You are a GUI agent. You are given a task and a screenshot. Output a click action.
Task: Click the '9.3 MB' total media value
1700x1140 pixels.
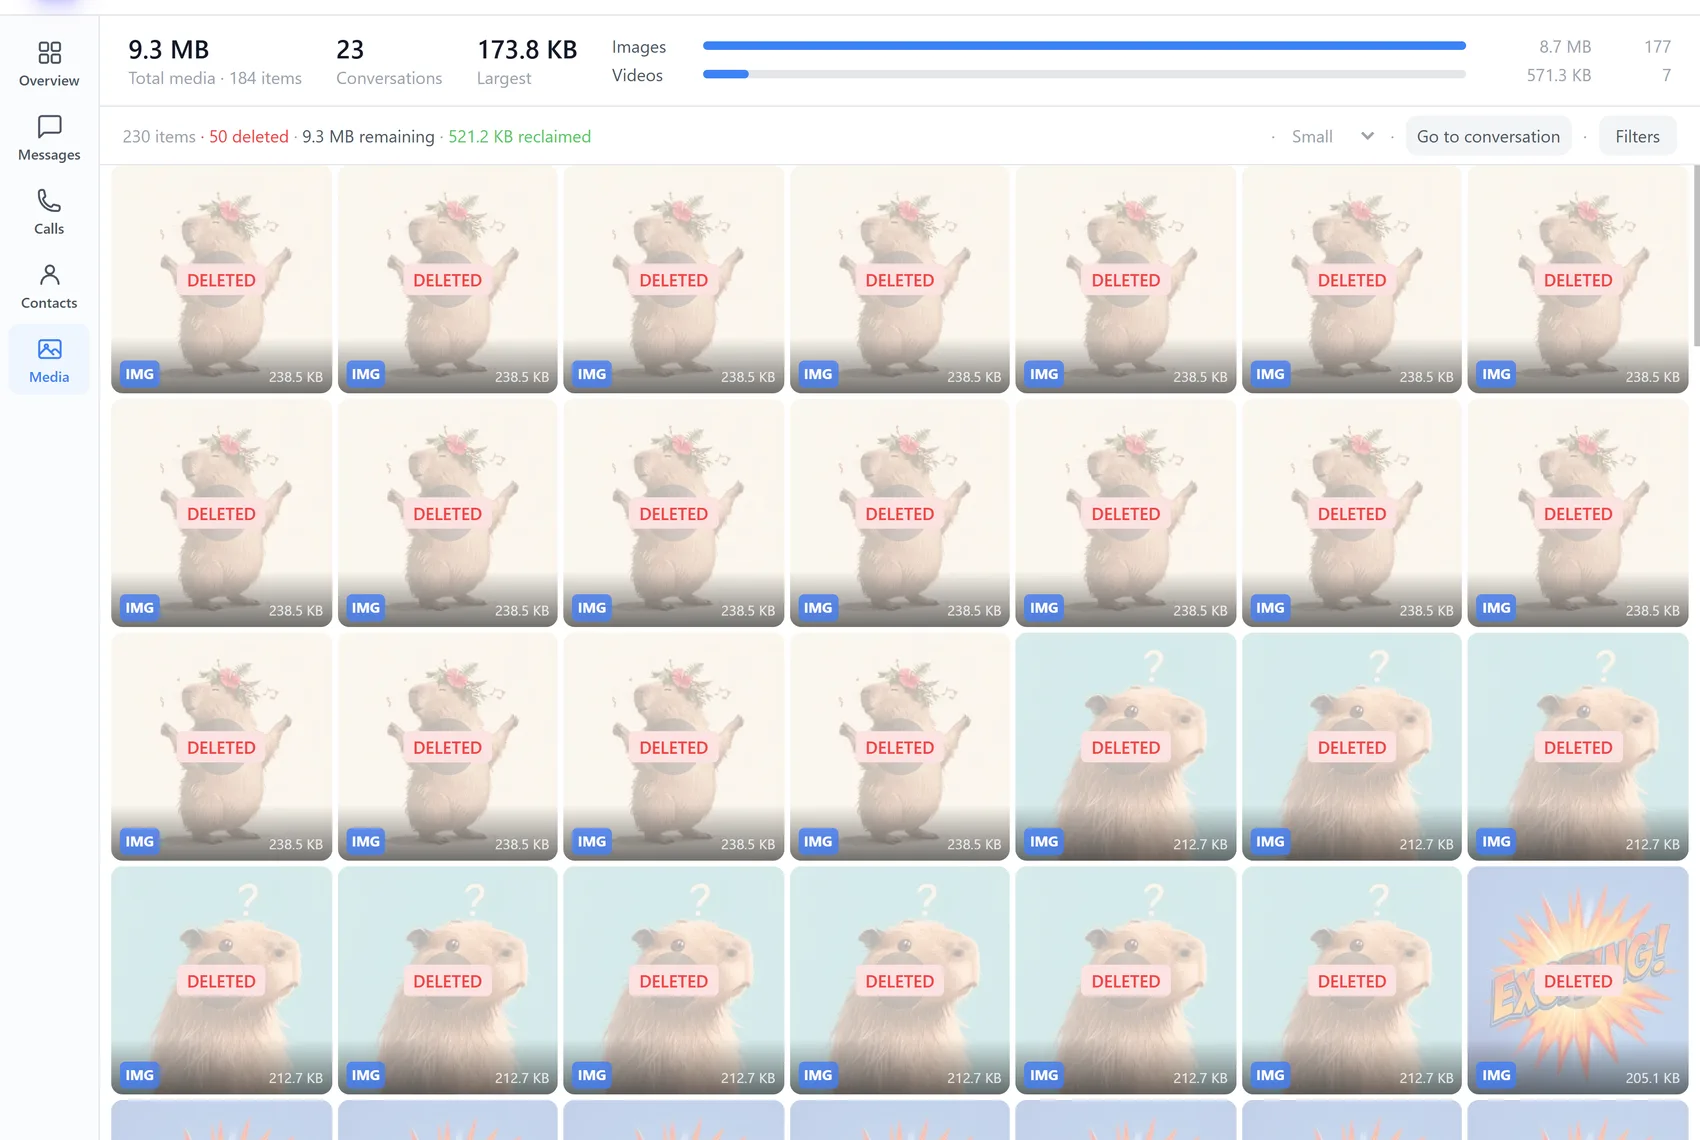pyautogui.click(x=168, y=49)
